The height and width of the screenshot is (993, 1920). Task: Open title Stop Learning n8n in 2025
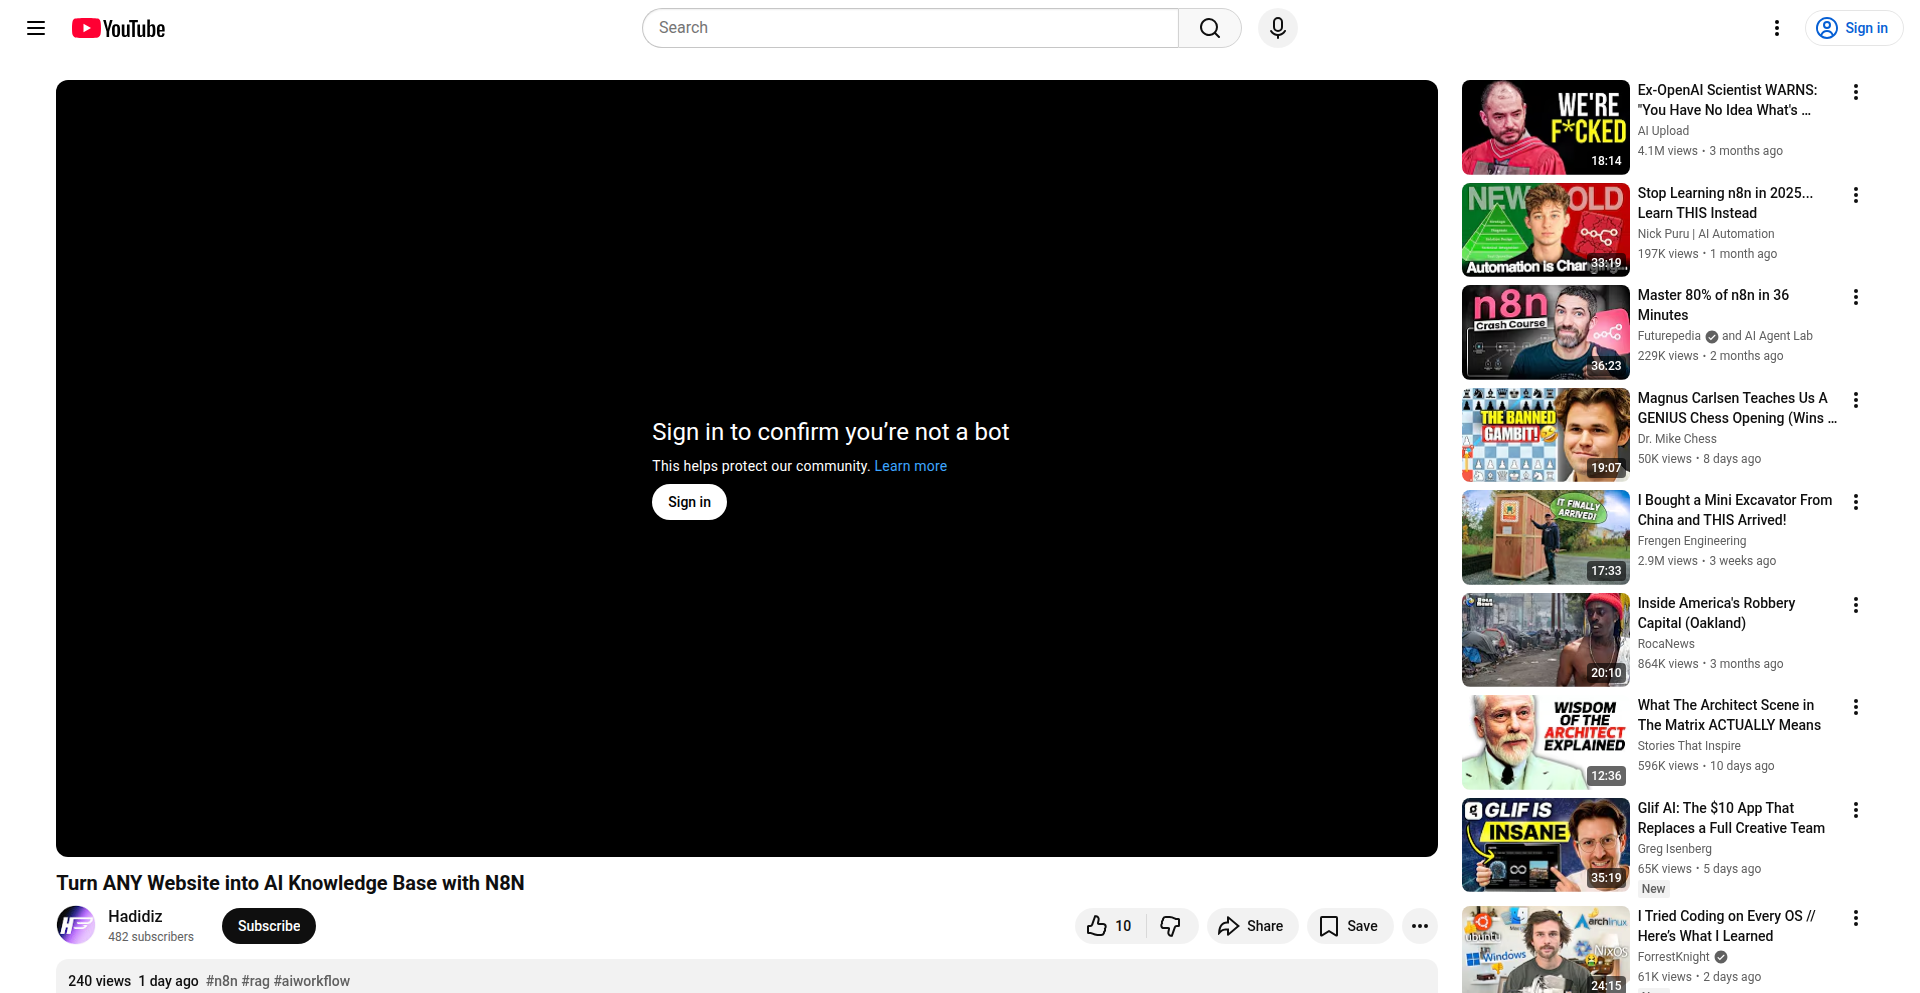[1725, 203]
